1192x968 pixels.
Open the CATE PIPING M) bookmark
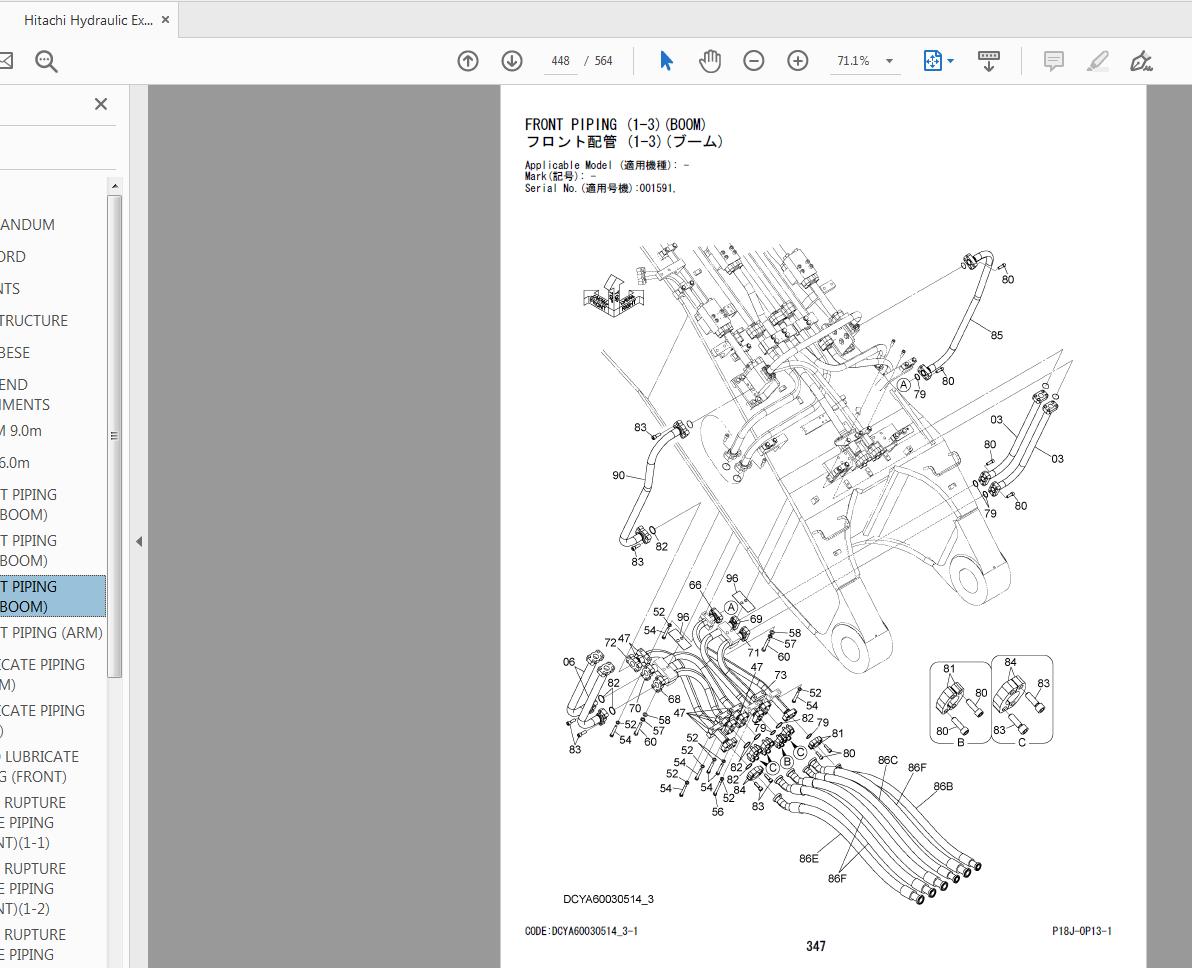pos(43,674)
